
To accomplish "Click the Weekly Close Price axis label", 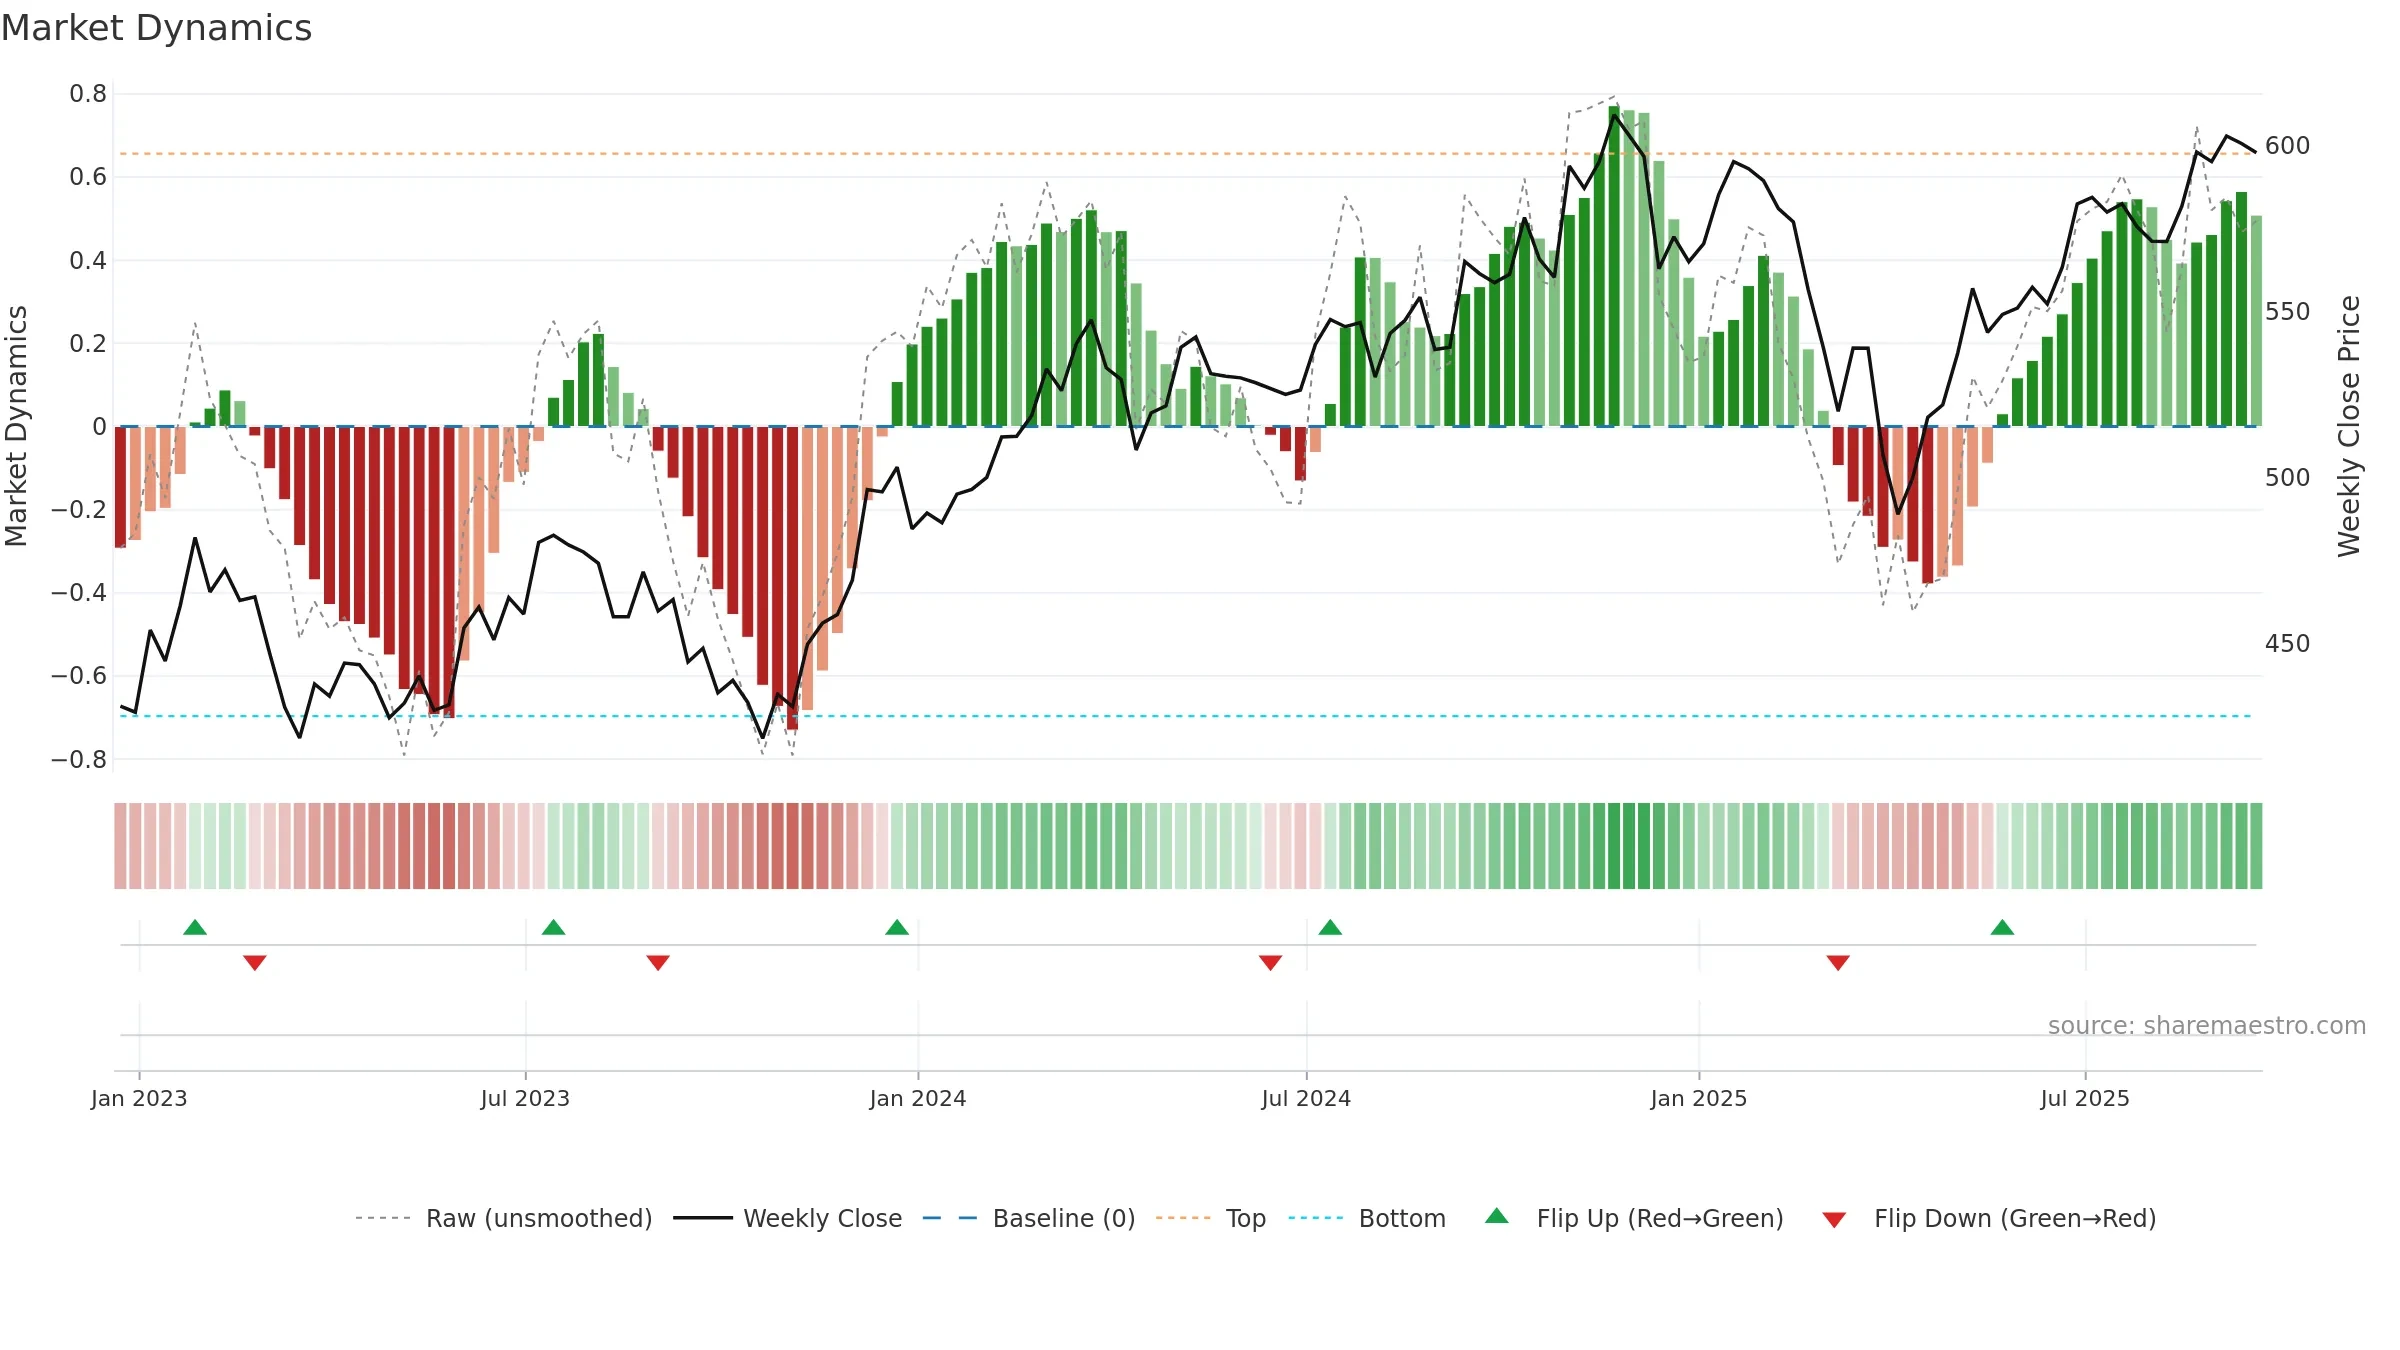I will pyautogui.click(x=2349, y=426).
